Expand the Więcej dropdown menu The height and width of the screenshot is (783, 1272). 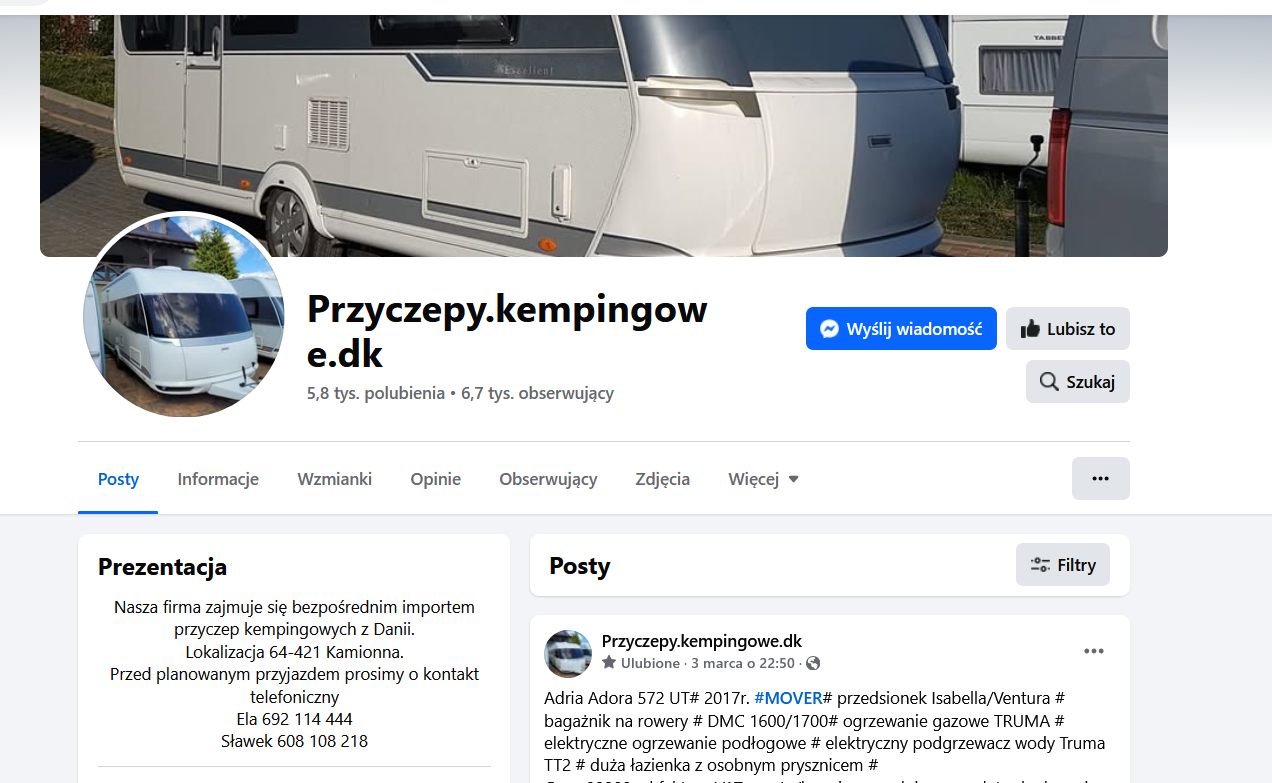coord(763,479)
